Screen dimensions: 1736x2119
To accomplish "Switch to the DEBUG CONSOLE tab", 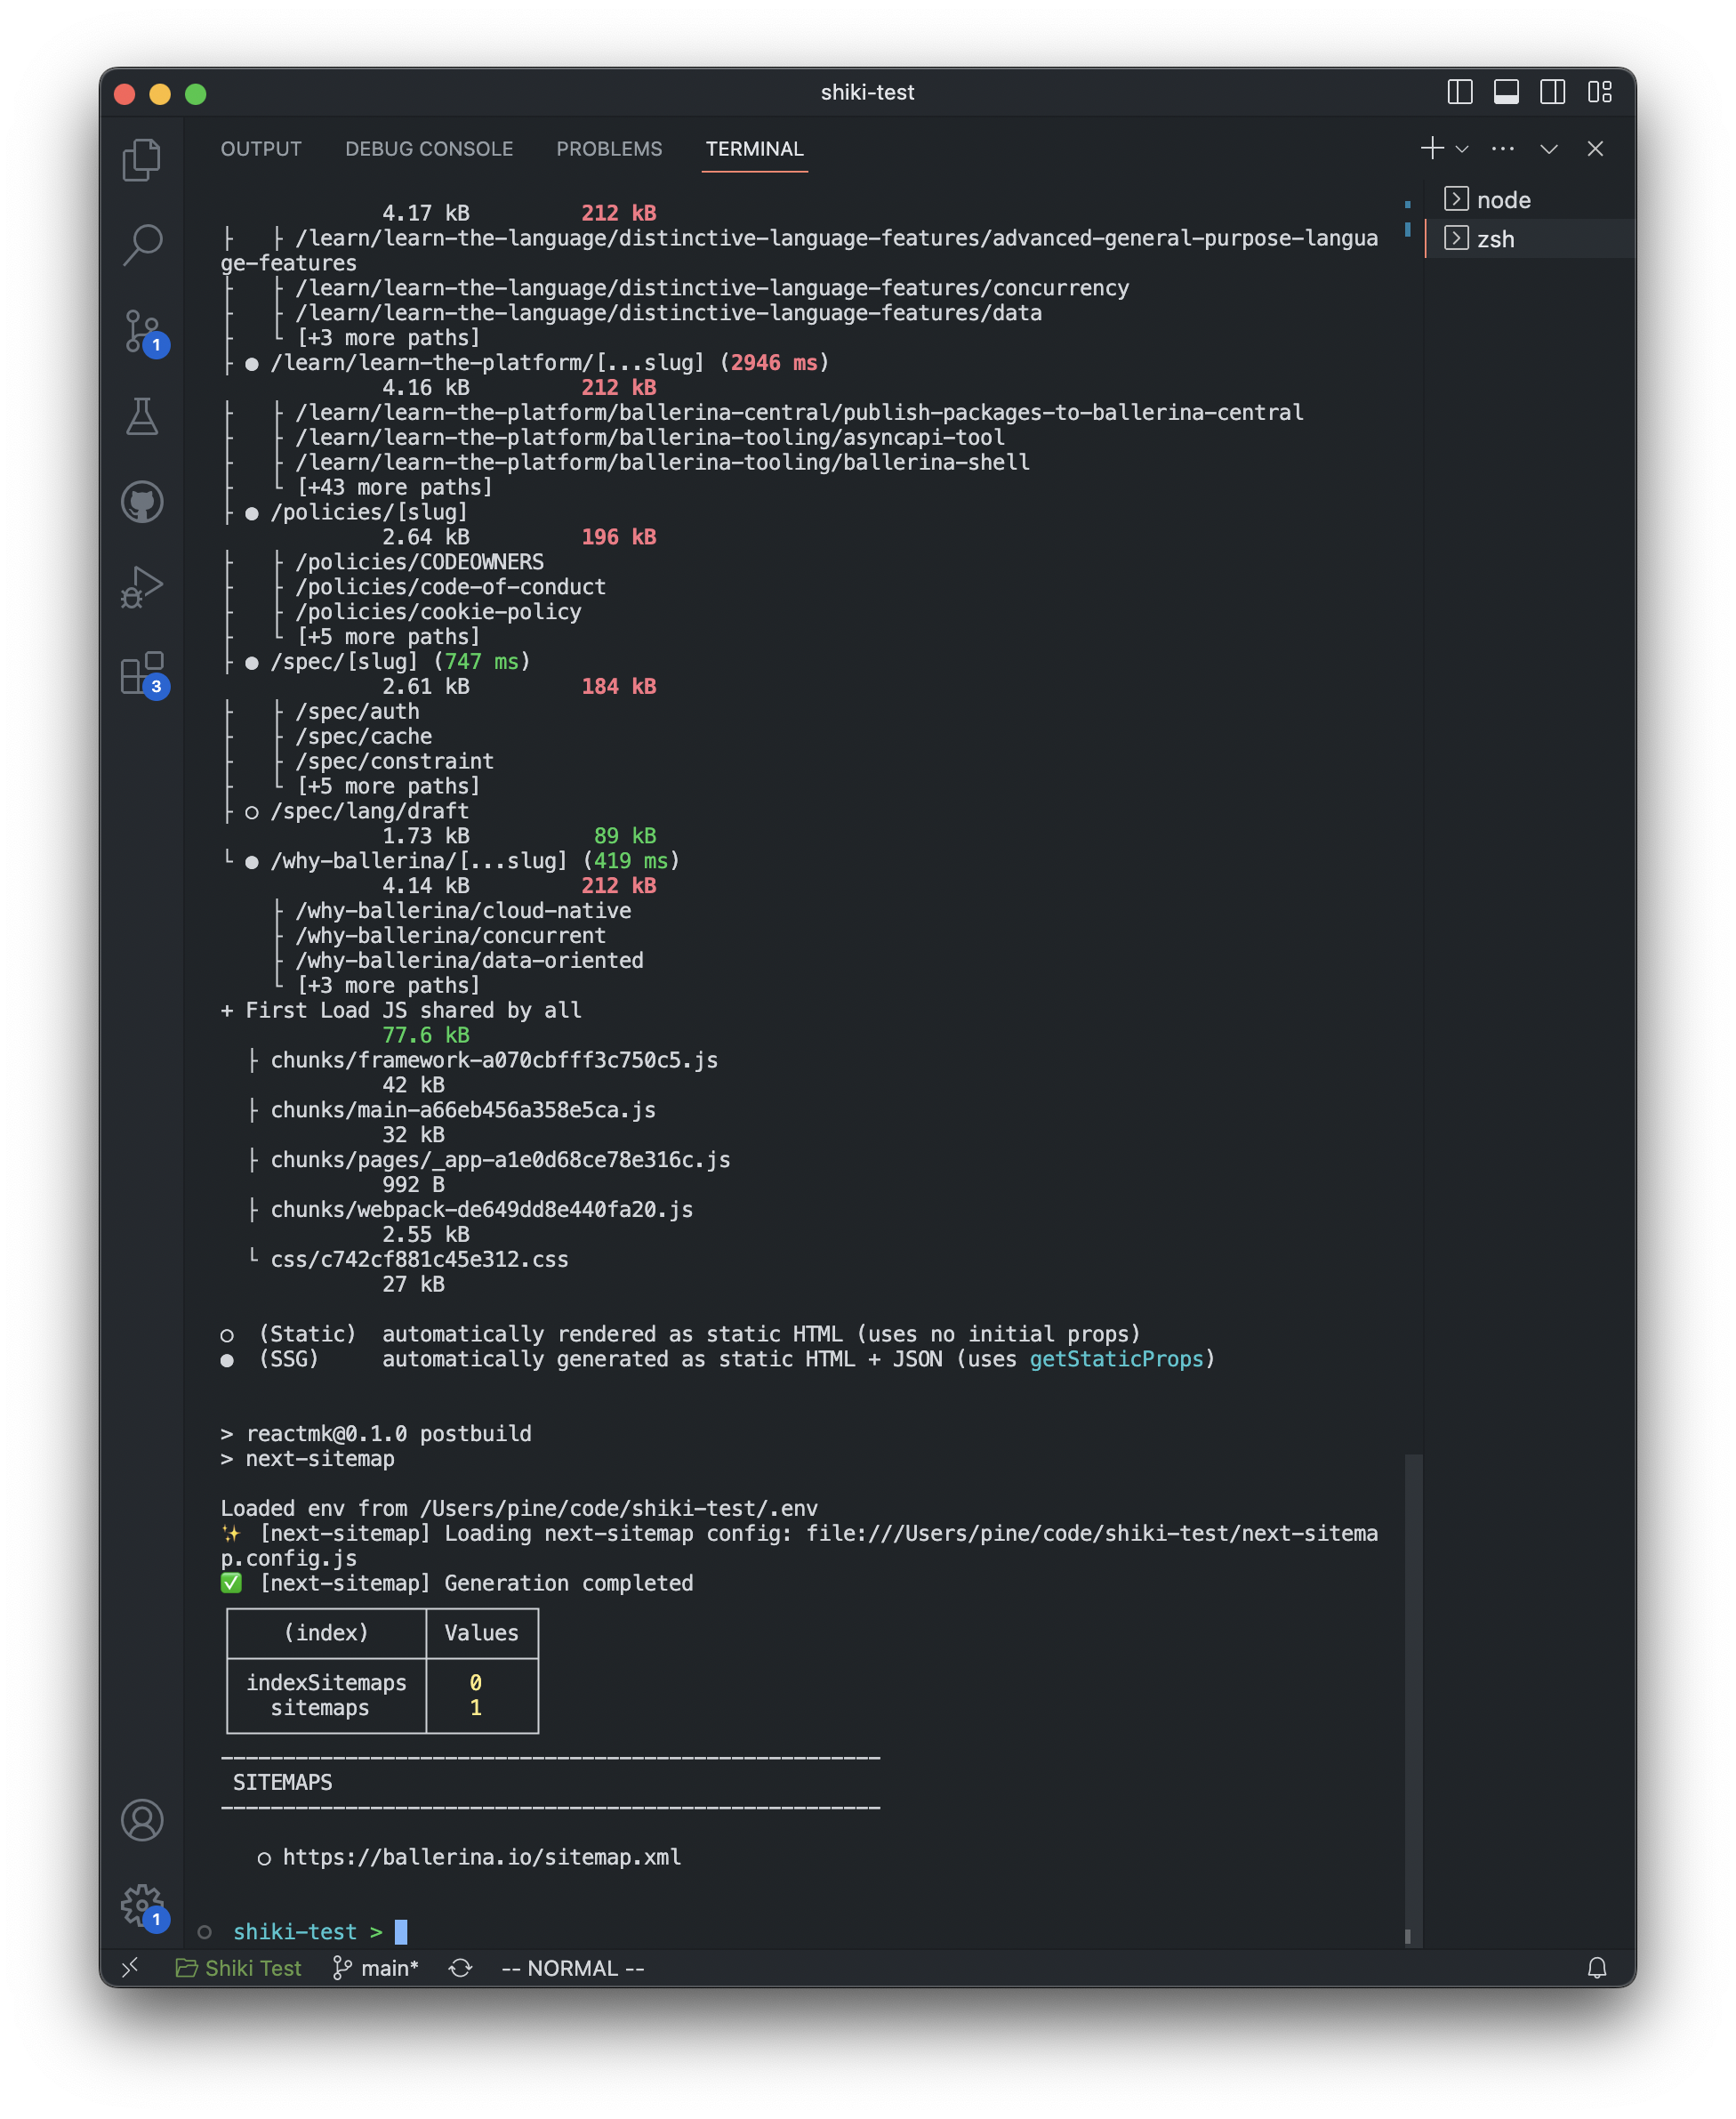I will click(428, 148).
